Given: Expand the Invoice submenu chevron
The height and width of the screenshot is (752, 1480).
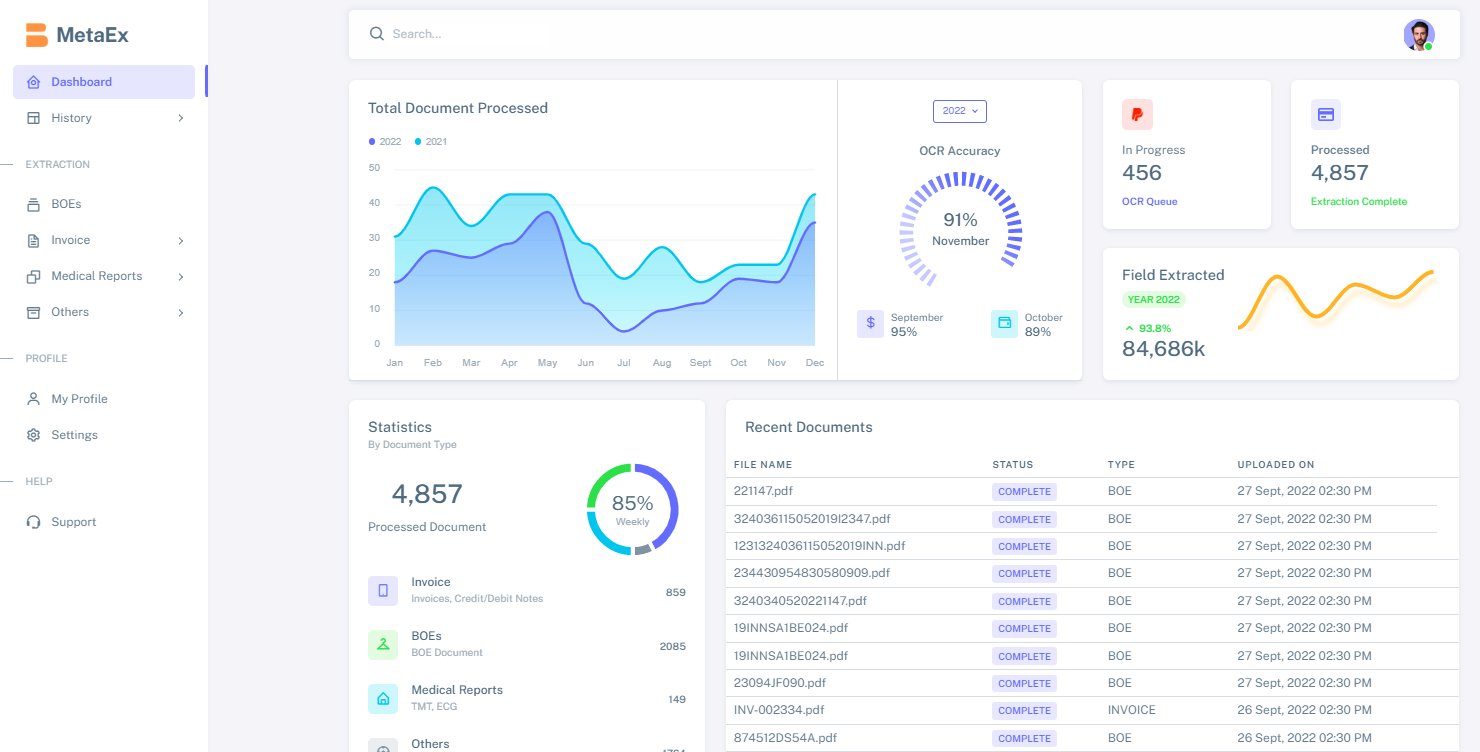Looking at the screenshot, I should pos(181,241).
